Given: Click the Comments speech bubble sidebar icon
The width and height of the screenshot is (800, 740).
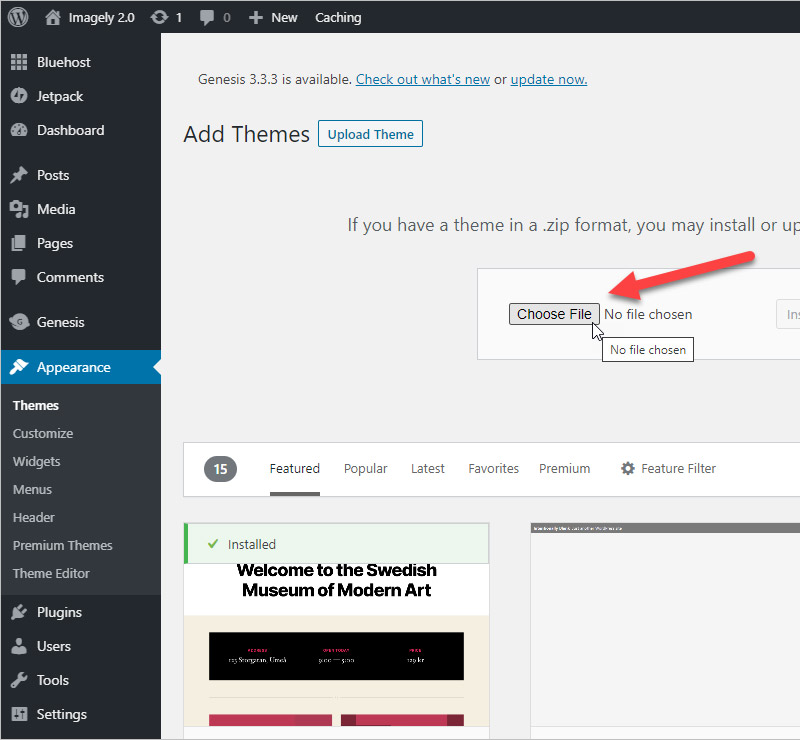Looking at the screenshot, I should (19, 277).
